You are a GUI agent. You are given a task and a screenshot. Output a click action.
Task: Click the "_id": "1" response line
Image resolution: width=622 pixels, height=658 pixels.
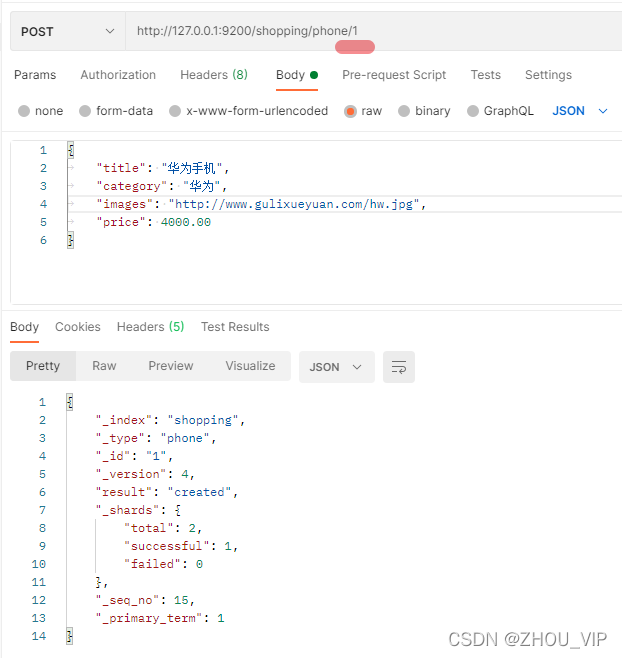click(134, 456)
